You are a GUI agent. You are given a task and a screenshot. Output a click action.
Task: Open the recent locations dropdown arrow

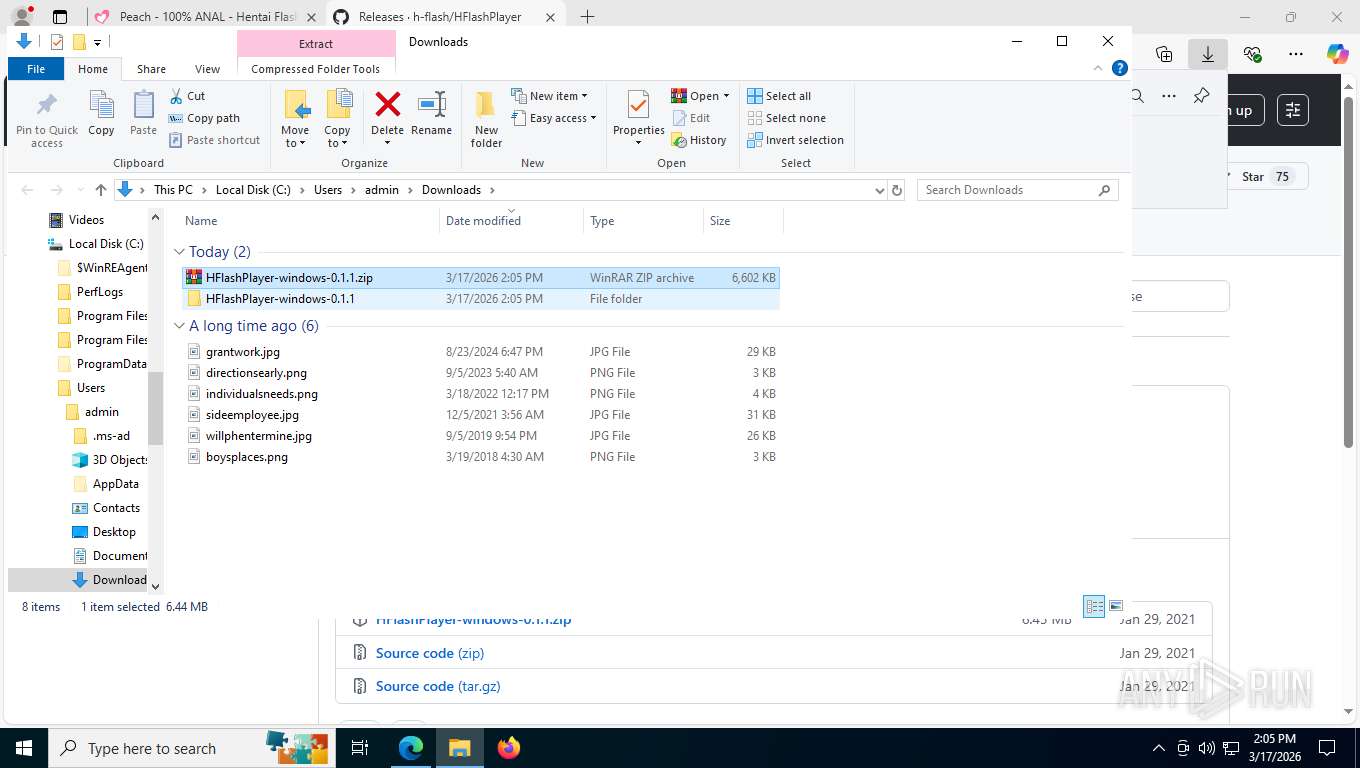point(79,190)
